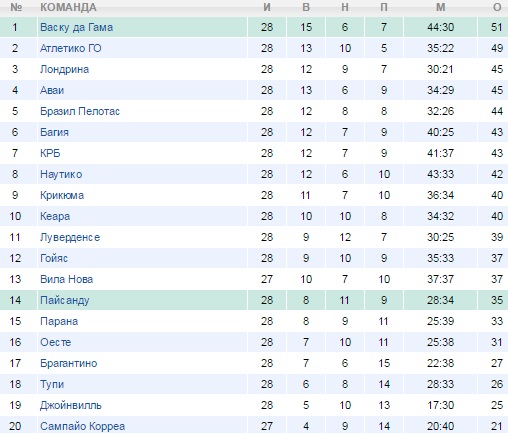Open the Багия team link
Viewport: 508px width, 433px height.
[x=54, y=132]
